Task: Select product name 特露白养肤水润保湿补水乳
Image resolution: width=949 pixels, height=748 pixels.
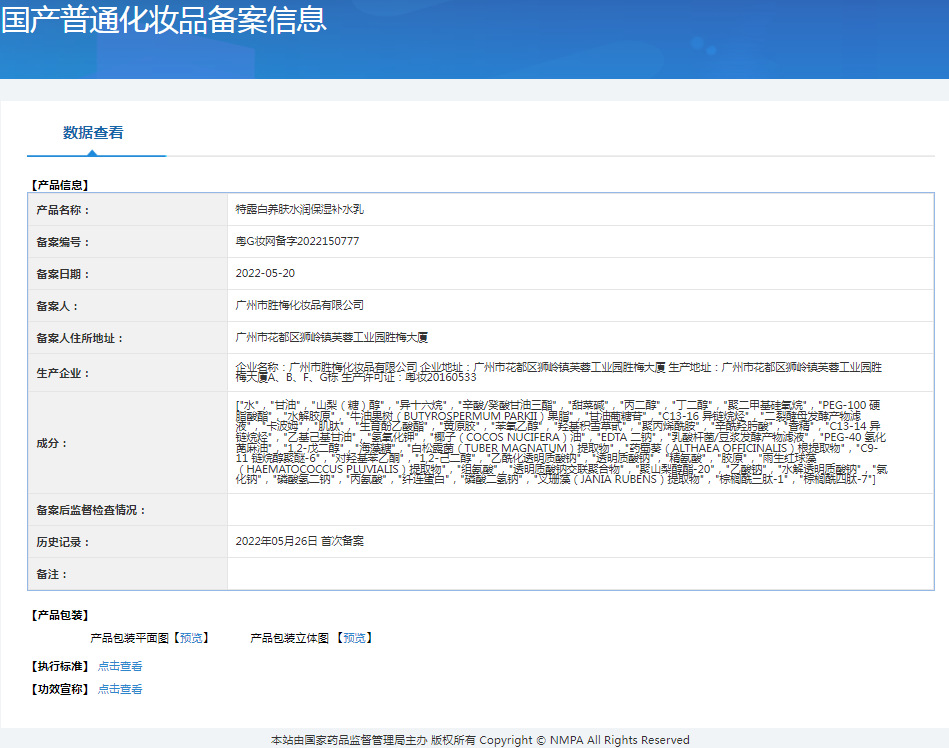Action: click(x=300, y=209)
